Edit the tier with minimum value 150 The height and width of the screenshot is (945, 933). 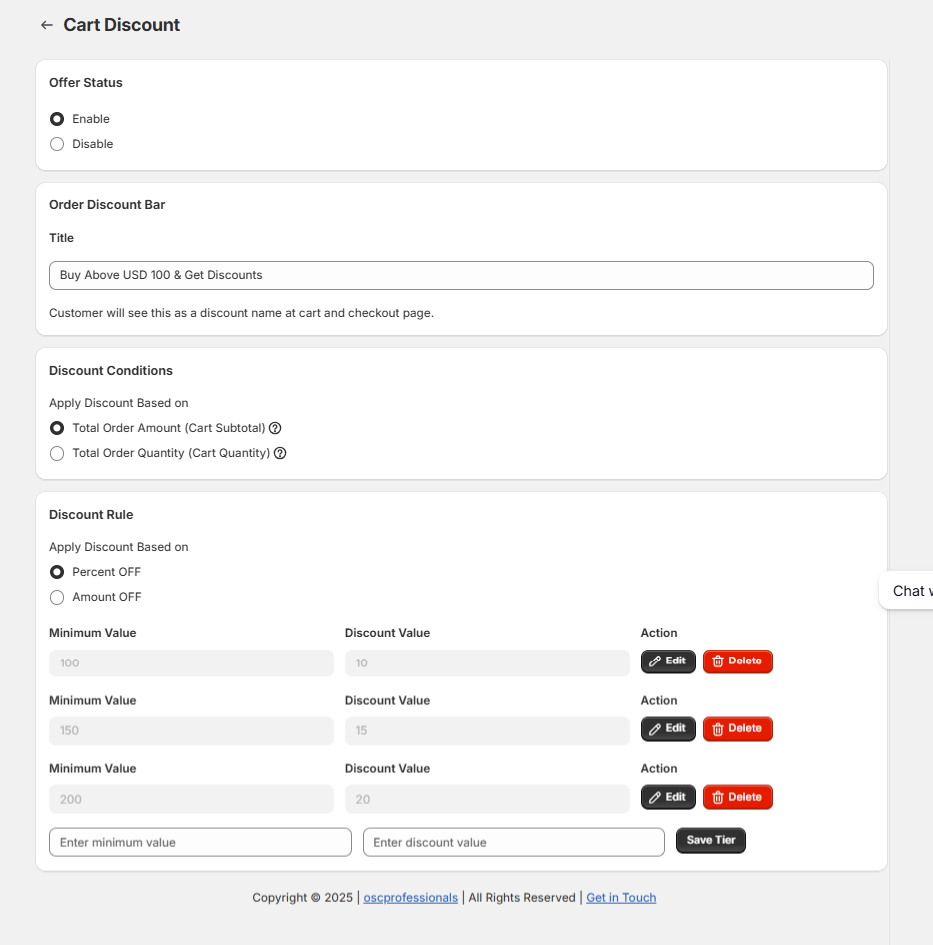(668, 729)
